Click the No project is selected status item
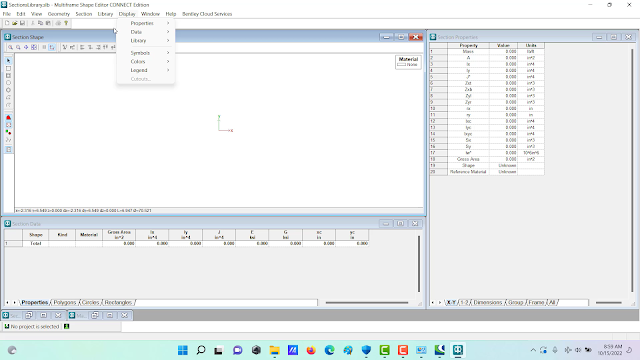The height and width of the screenshot is (360, 640). point(35,327)
